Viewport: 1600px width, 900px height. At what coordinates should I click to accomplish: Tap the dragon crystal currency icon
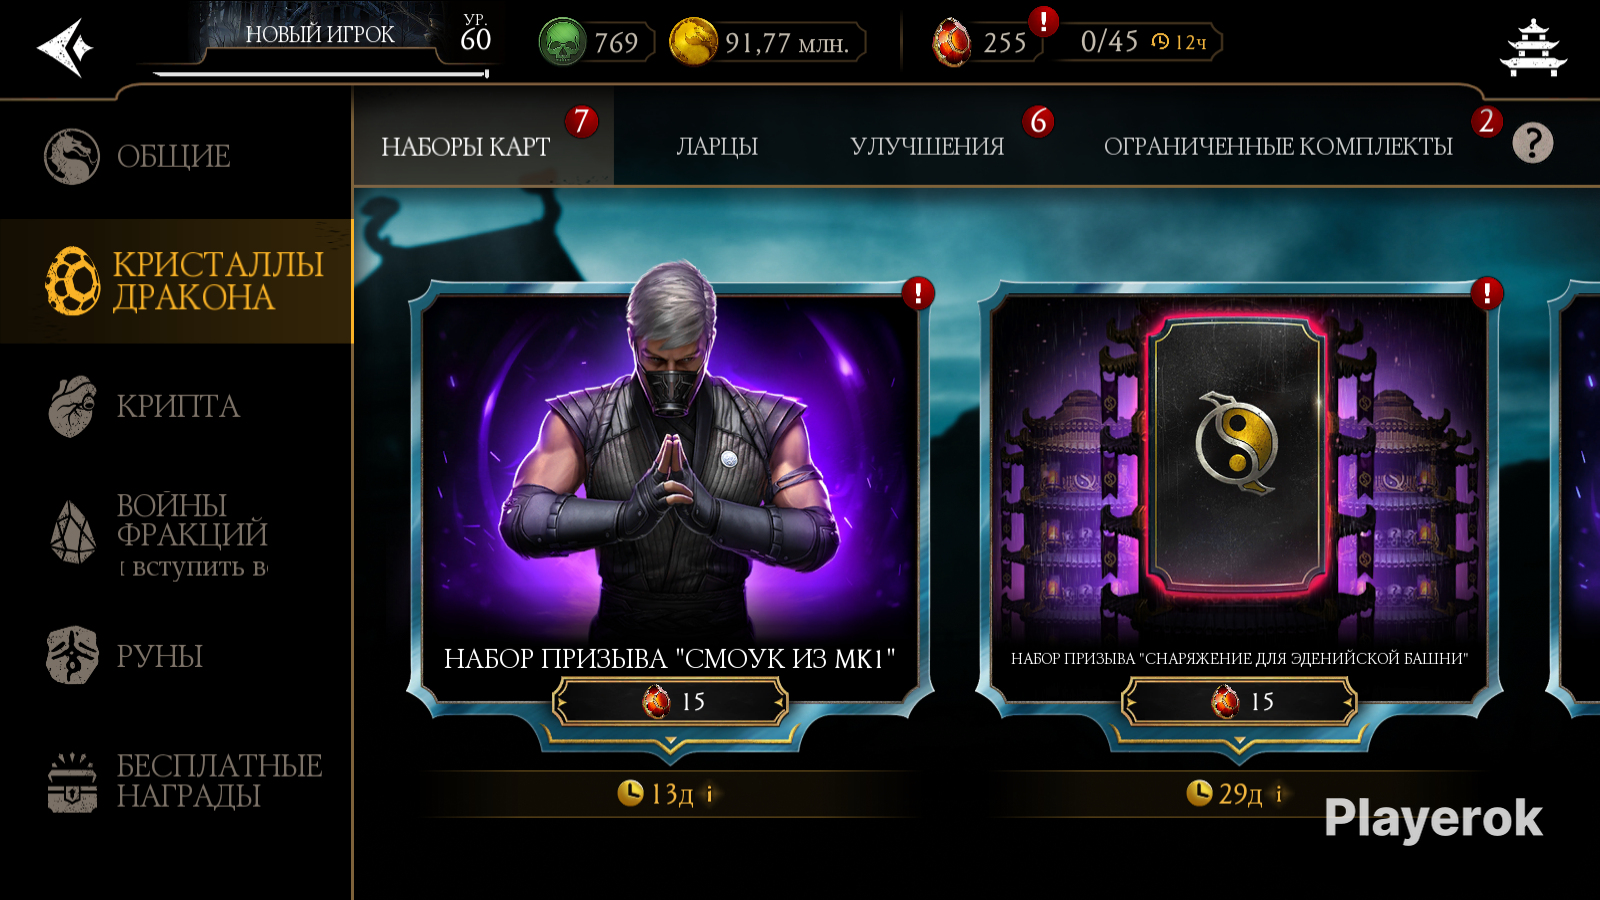[951, 42]
